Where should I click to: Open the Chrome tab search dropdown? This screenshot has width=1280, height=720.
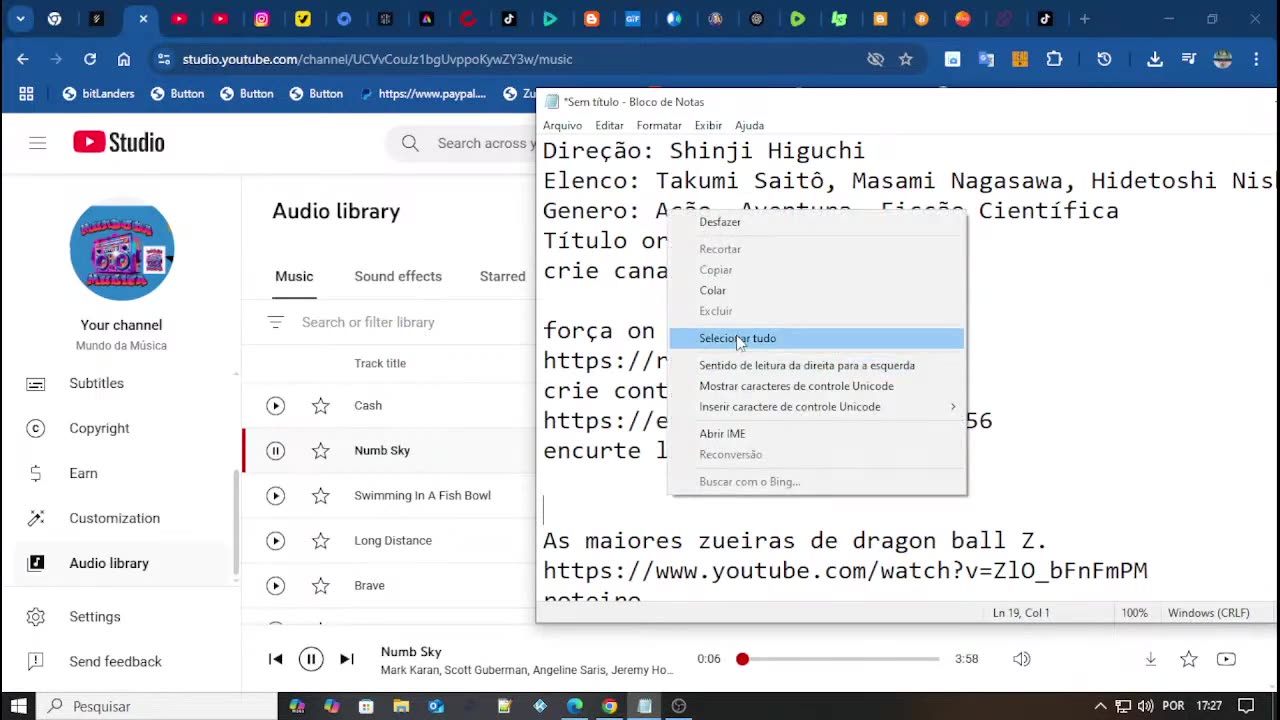click(20, 19)
